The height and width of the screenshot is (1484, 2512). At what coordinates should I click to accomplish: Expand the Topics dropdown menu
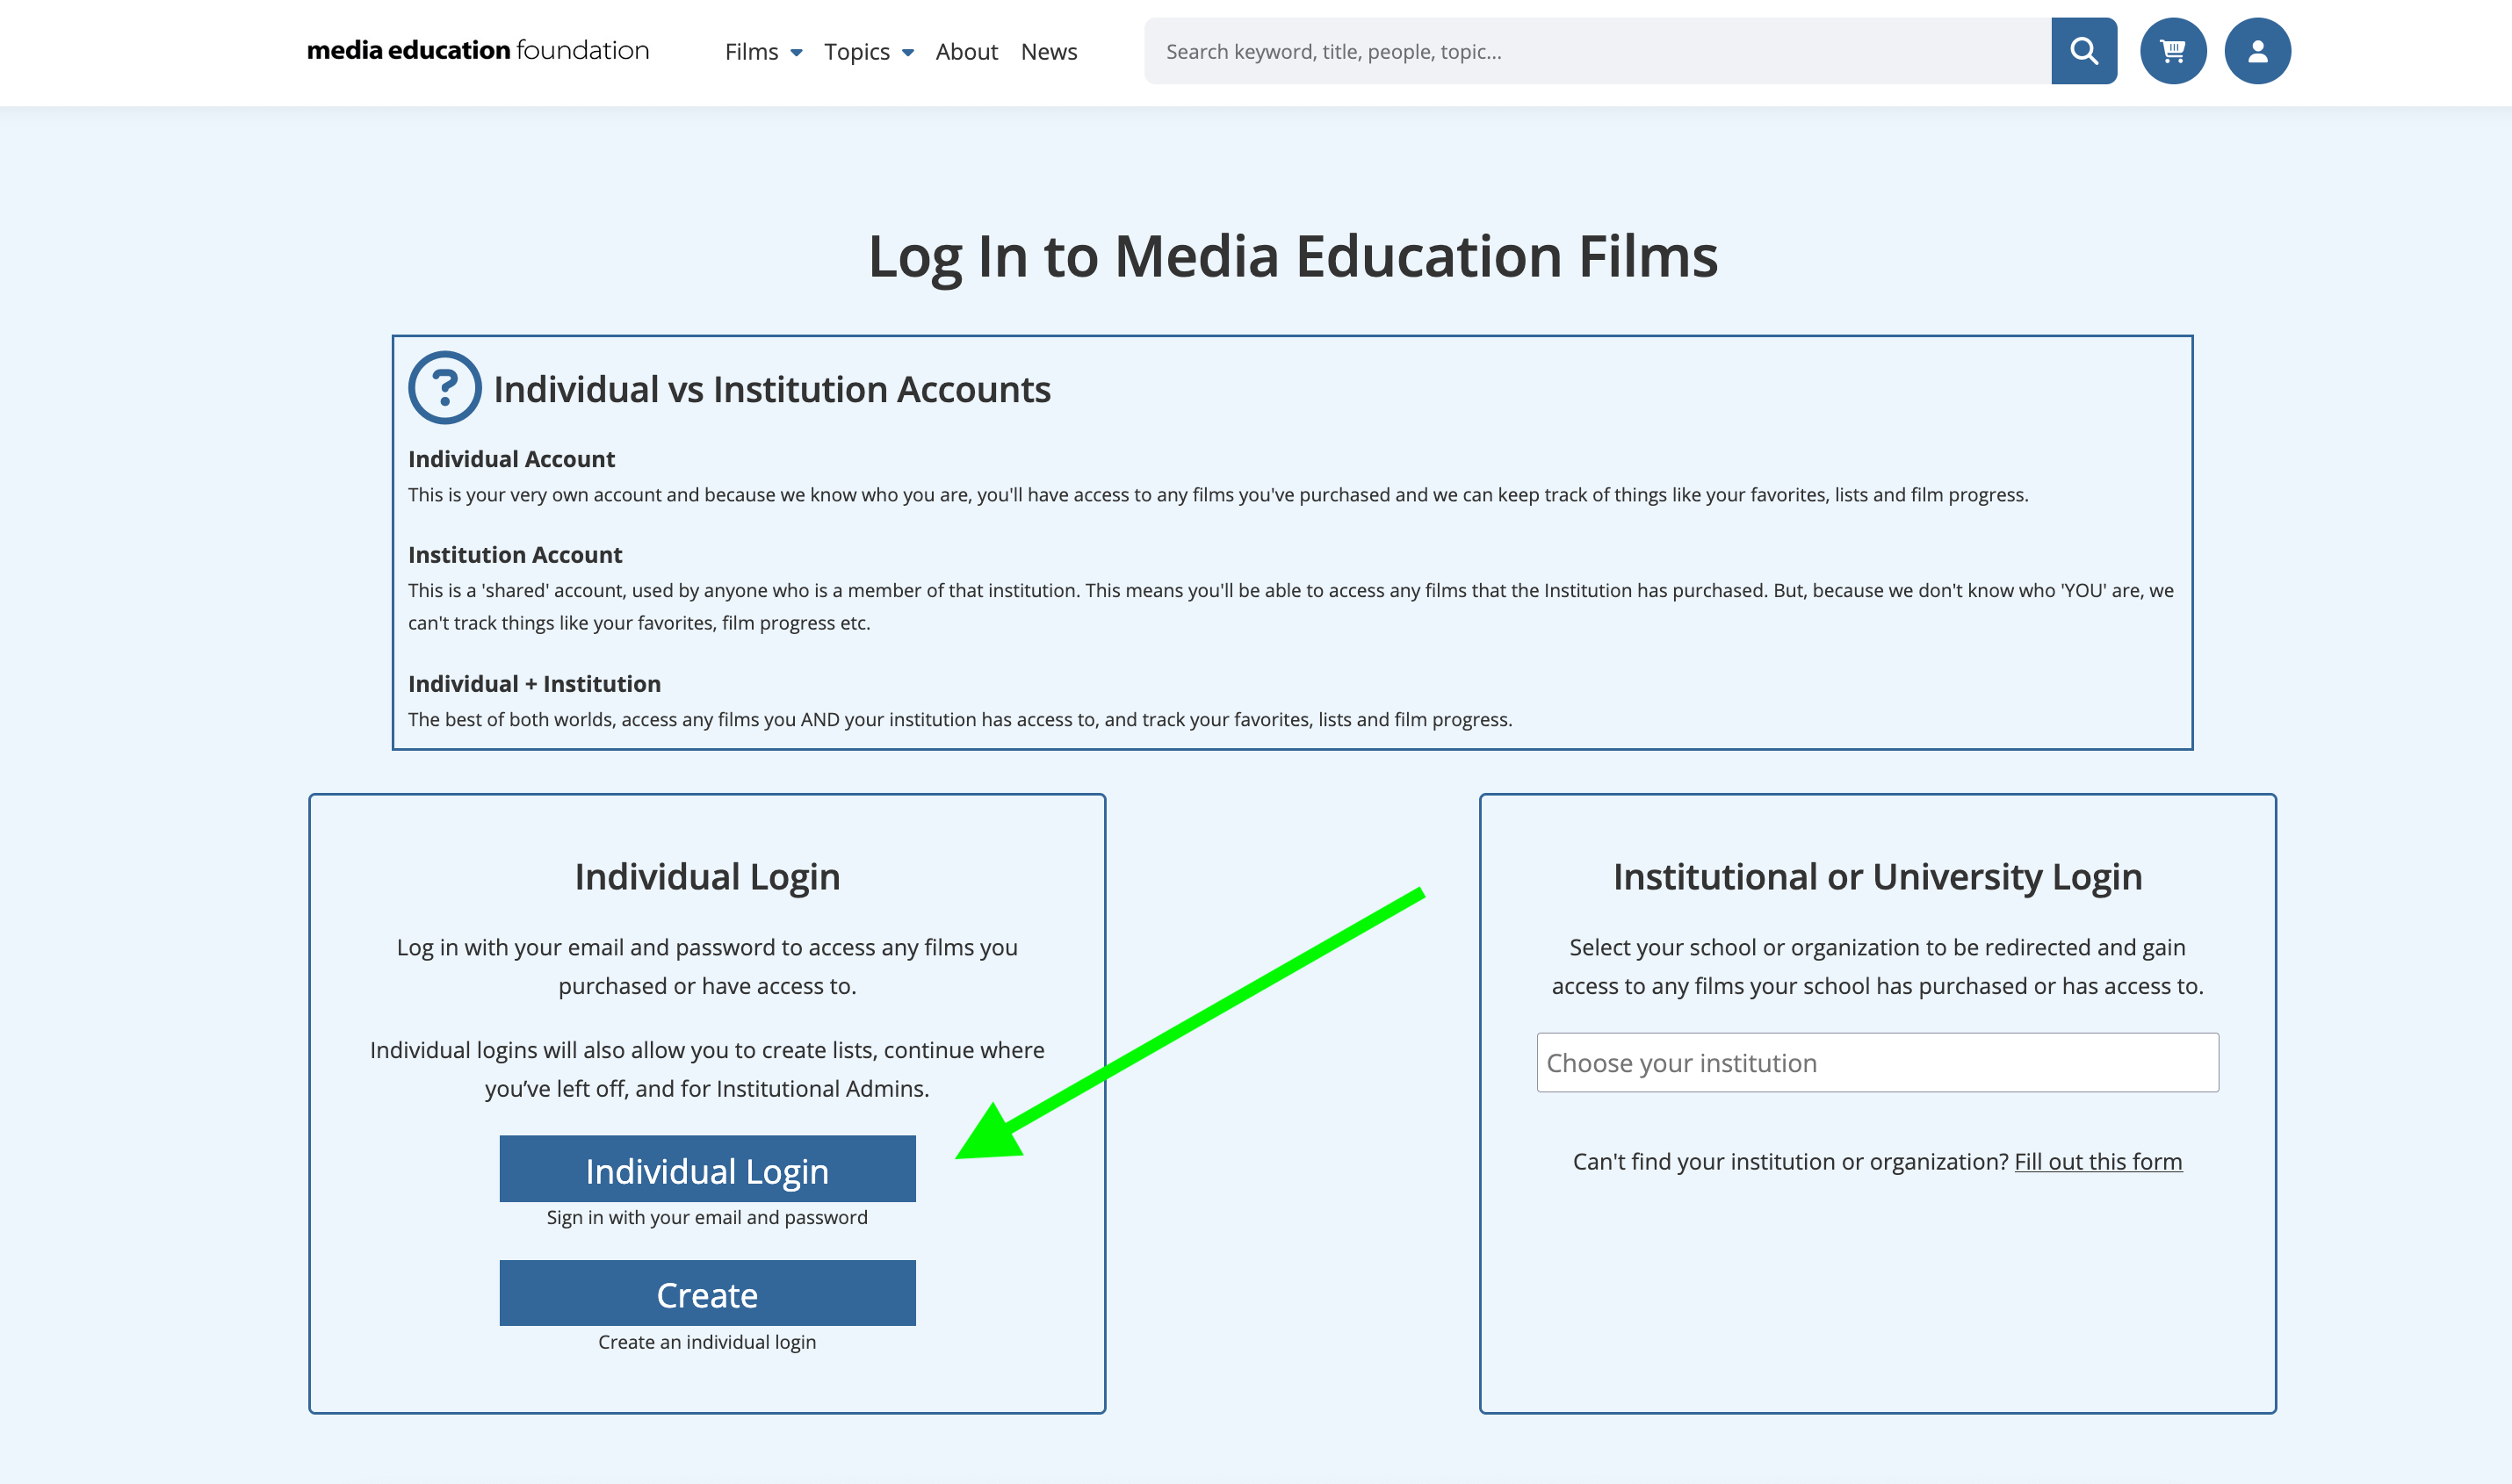pyautogui.click(x=868, y=52)
